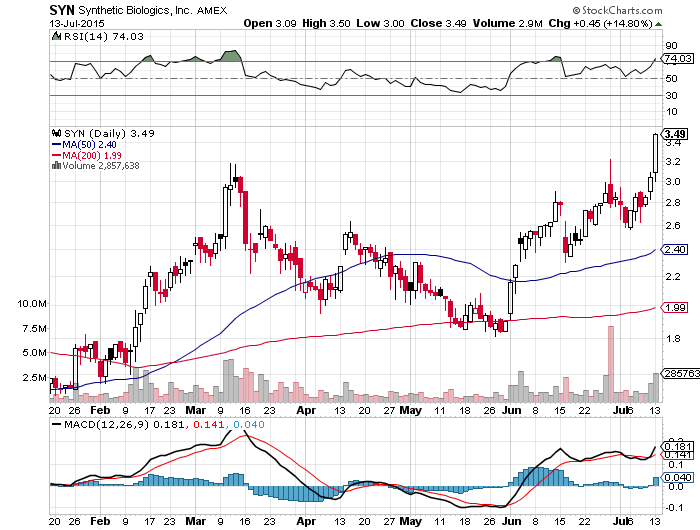Click the 3.49 last price tag
Screen dimensions: 700x530
pos(675,134)
